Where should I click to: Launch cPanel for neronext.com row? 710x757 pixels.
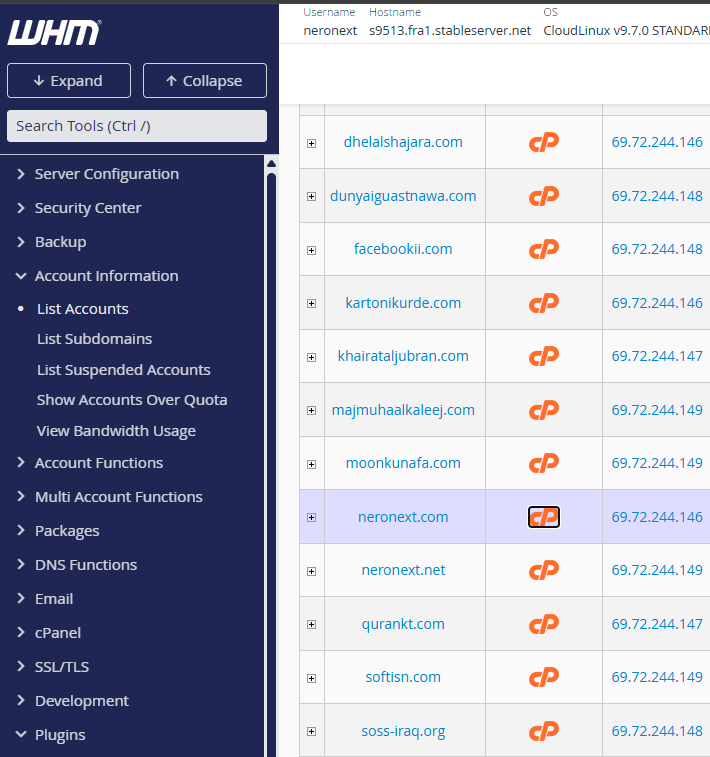[x=543, y=517]
